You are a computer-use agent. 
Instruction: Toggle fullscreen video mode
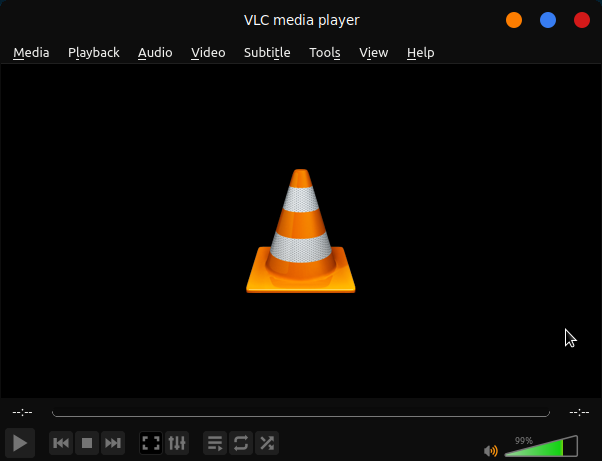(151, 443)
